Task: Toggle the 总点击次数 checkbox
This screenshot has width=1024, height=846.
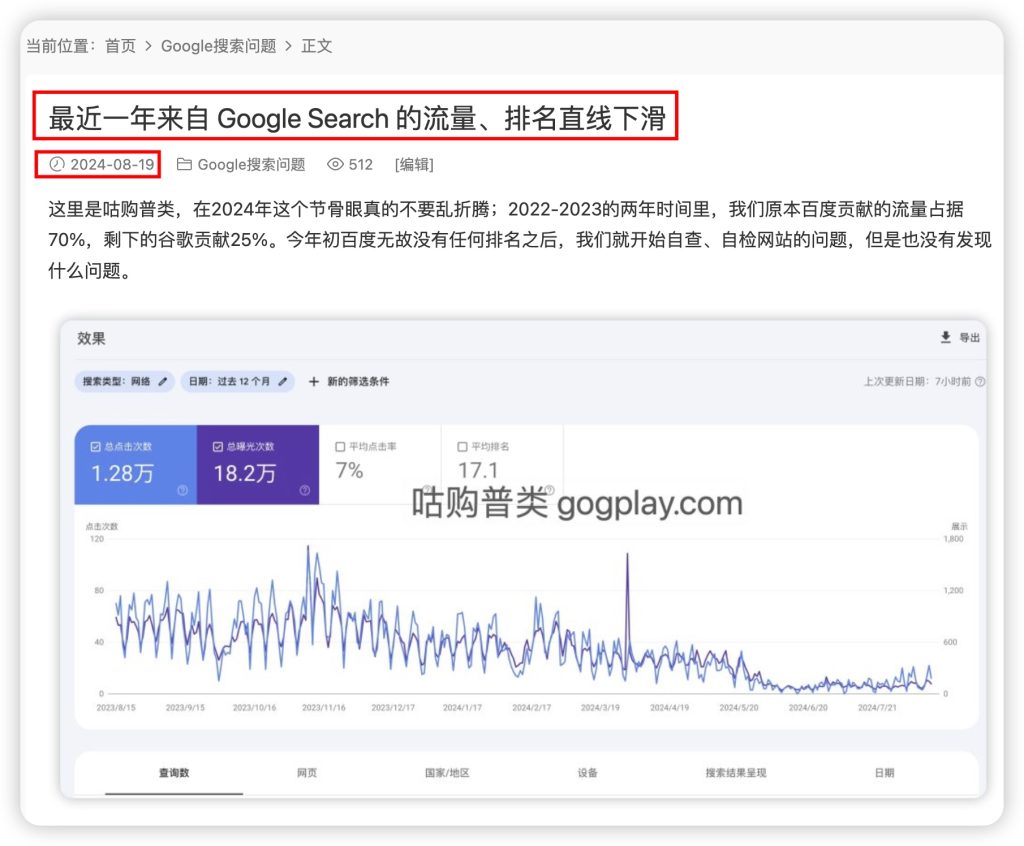Action: (x=95, y=447)
